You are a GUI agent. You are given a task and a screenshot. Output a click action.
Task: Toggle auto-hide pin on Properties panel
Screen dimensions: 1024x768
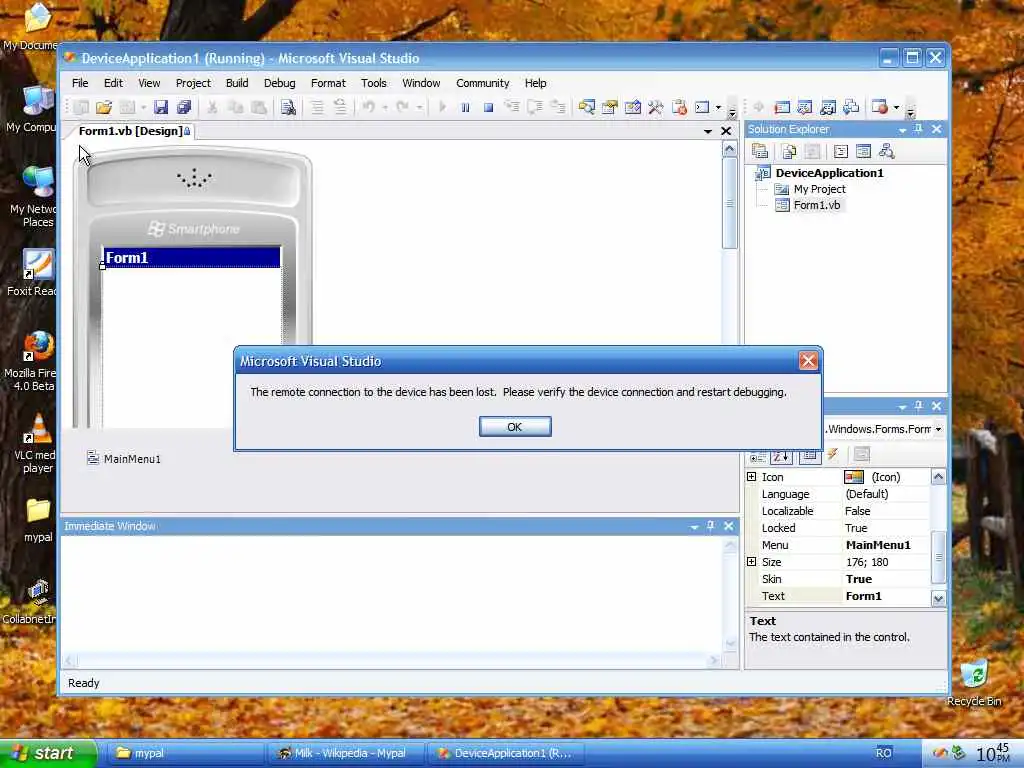tap(918, 406)
